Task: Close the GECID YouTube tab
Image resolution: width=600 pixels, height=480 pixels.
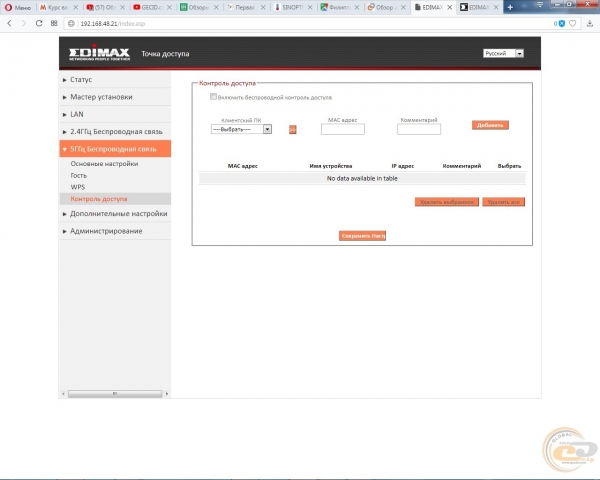Action: click(169, 7)
